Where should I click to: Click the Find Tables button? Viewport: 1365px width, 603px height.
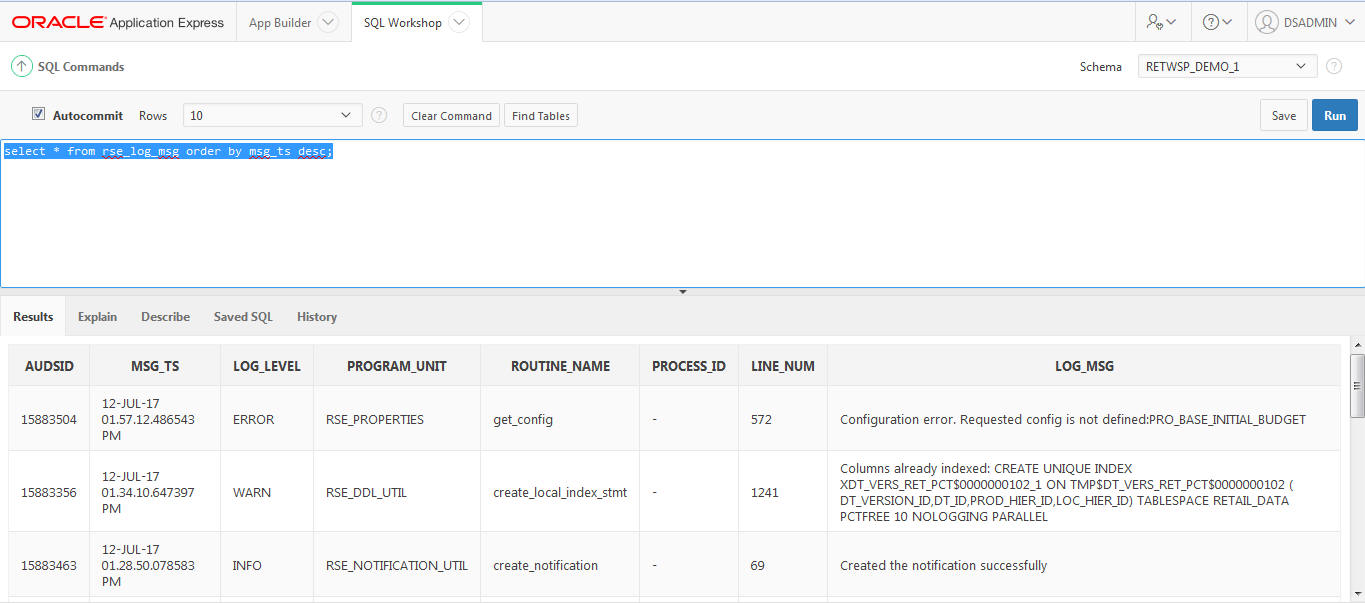click(x=541, y=116)
